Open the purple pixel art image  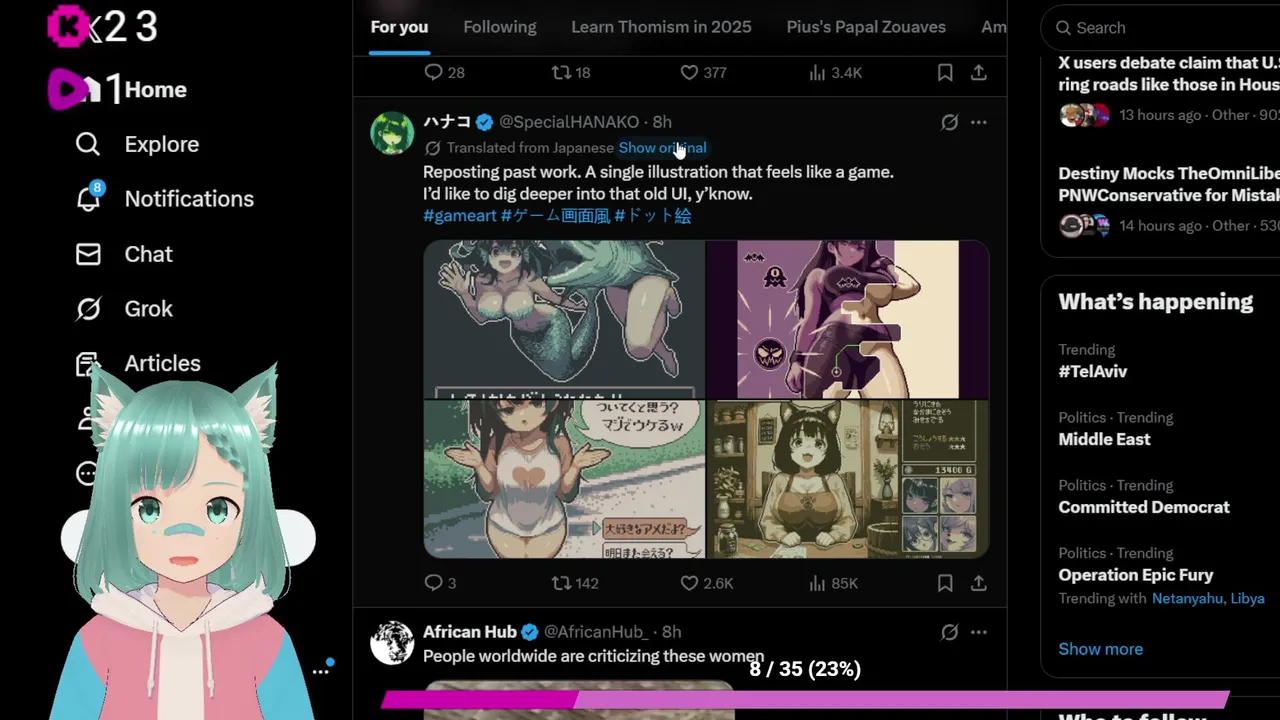pyautogui.click(x=848, y=319)
